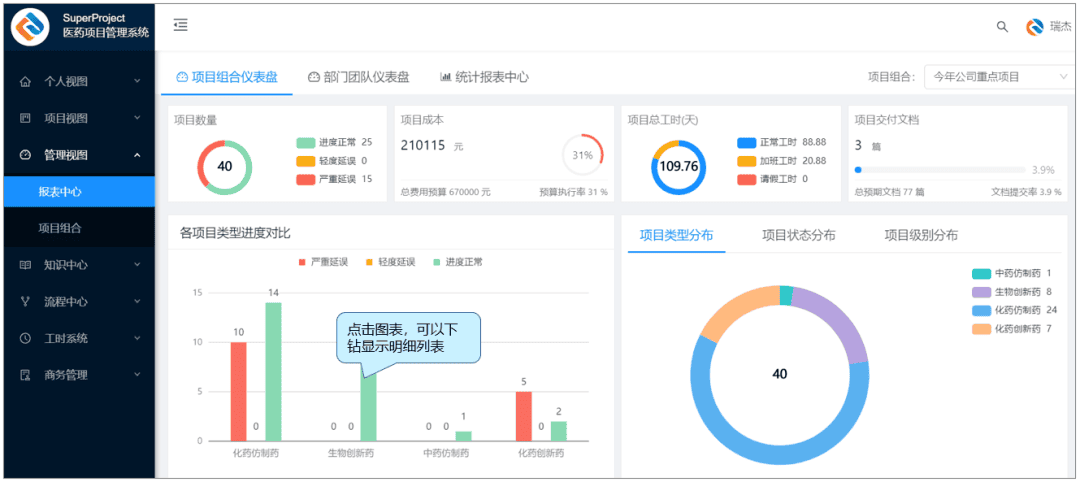
Task: Click 总预期文档 77 篇 text
Action: (x=889, y=192)
